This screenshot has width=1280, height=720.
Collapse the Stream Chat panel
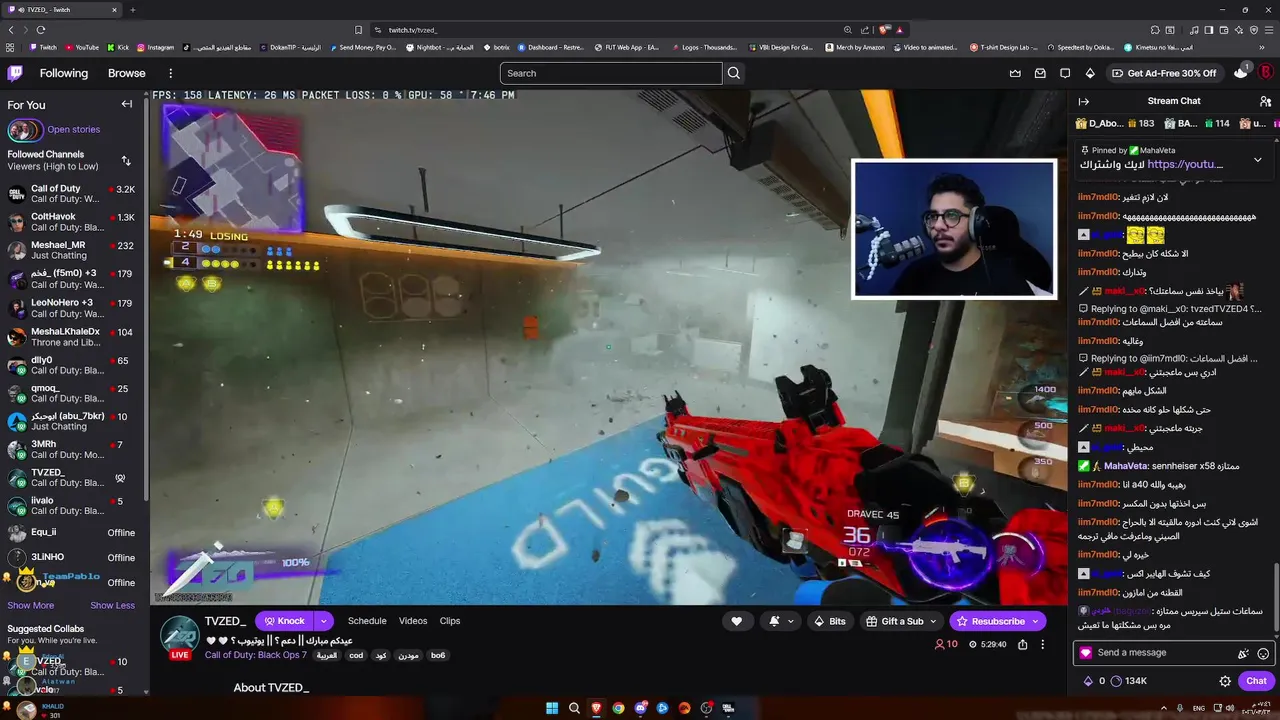point(1083,101)
